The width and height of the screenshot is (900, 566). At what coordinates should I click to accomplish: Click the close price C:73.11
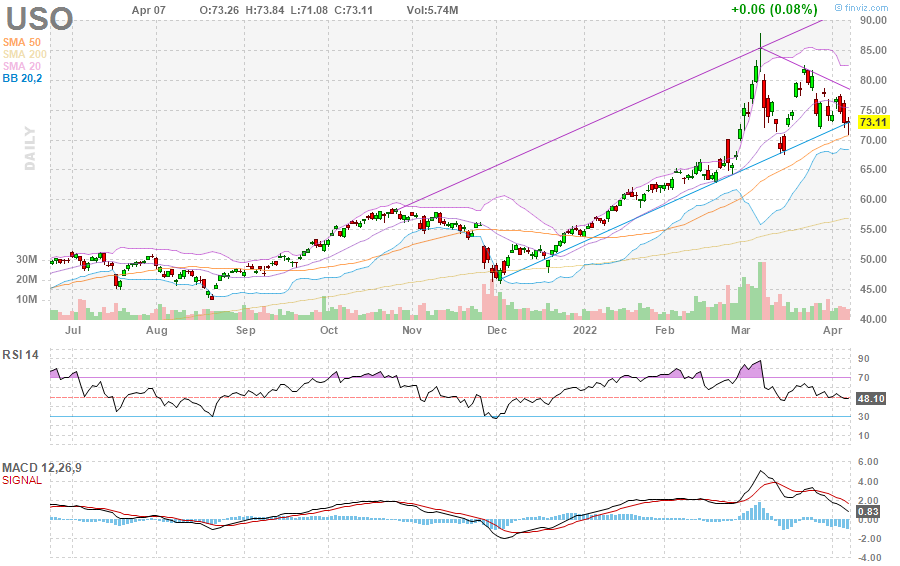click(352, 10)
